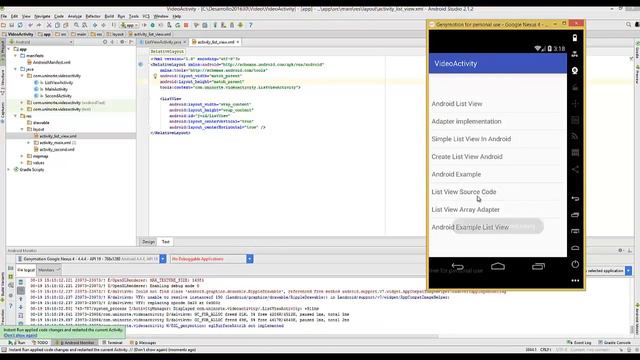Image resolution: width=640 pixels, height=360 pixels.
Task: Open the TODO tool window tab
Action: tap(40, 342)
